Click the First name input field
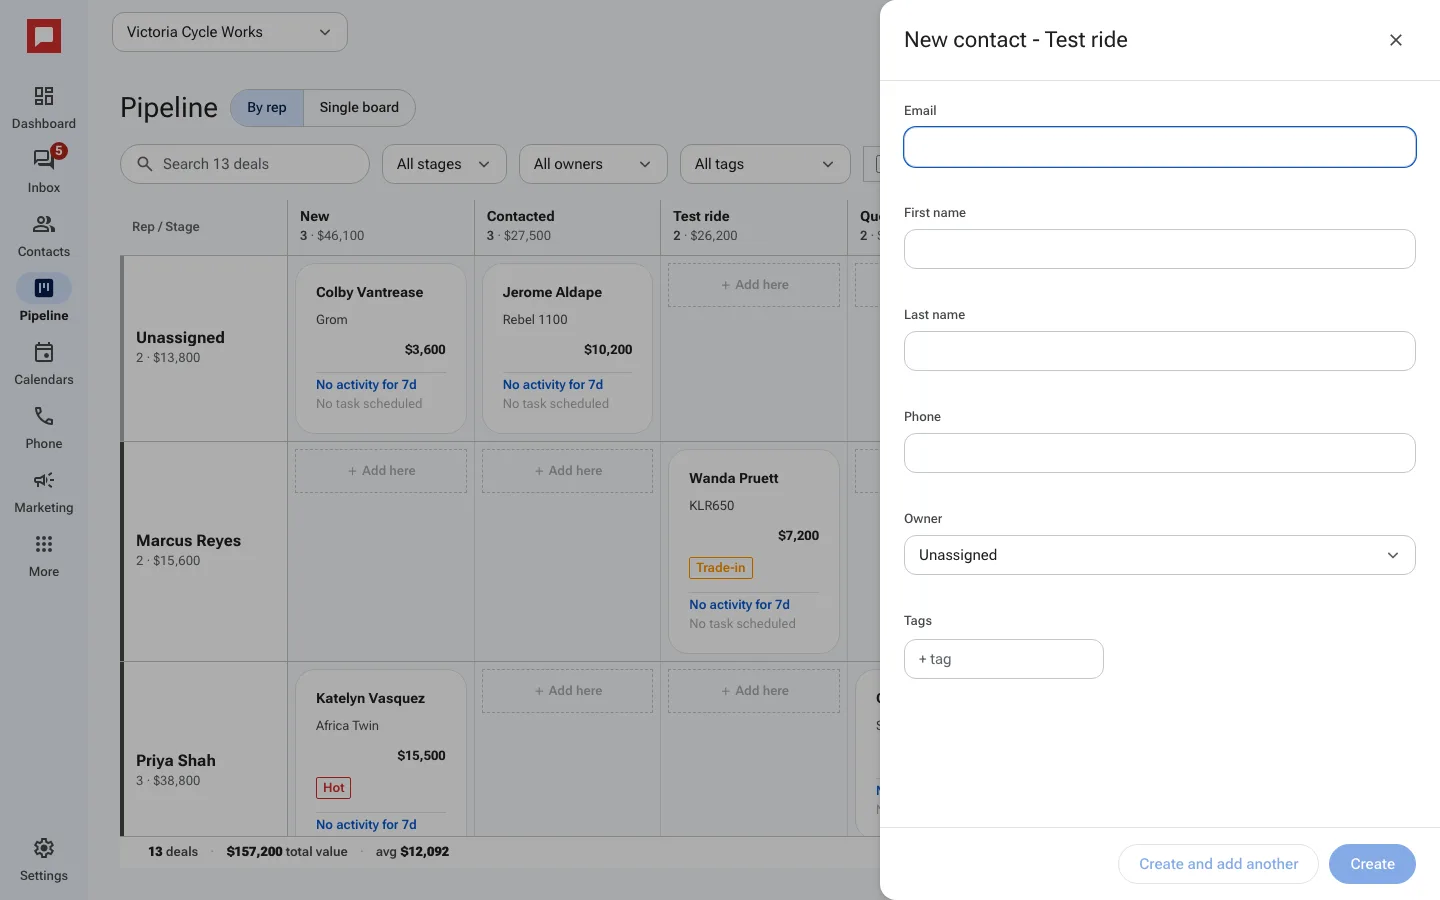Screen dimensions: 1440x900 [x=1160, y=249]
